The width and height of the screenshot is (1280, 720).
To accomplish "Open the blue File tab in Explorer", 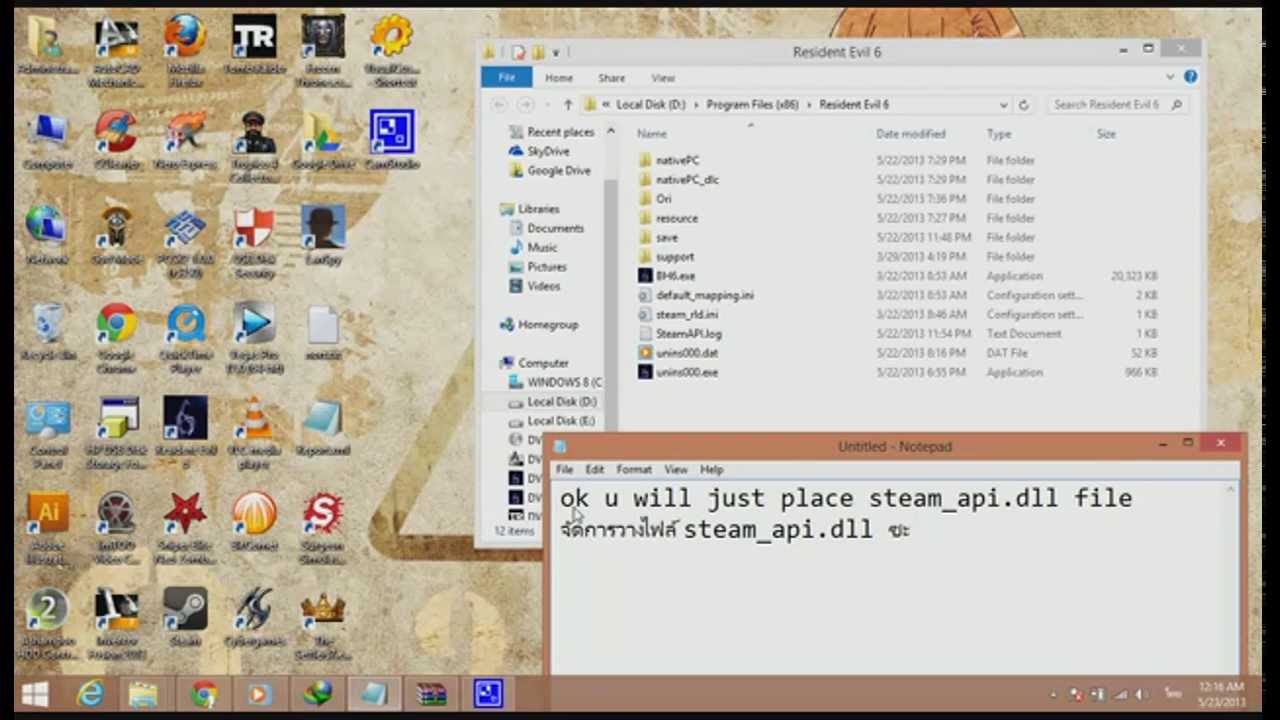I will 507,77.
